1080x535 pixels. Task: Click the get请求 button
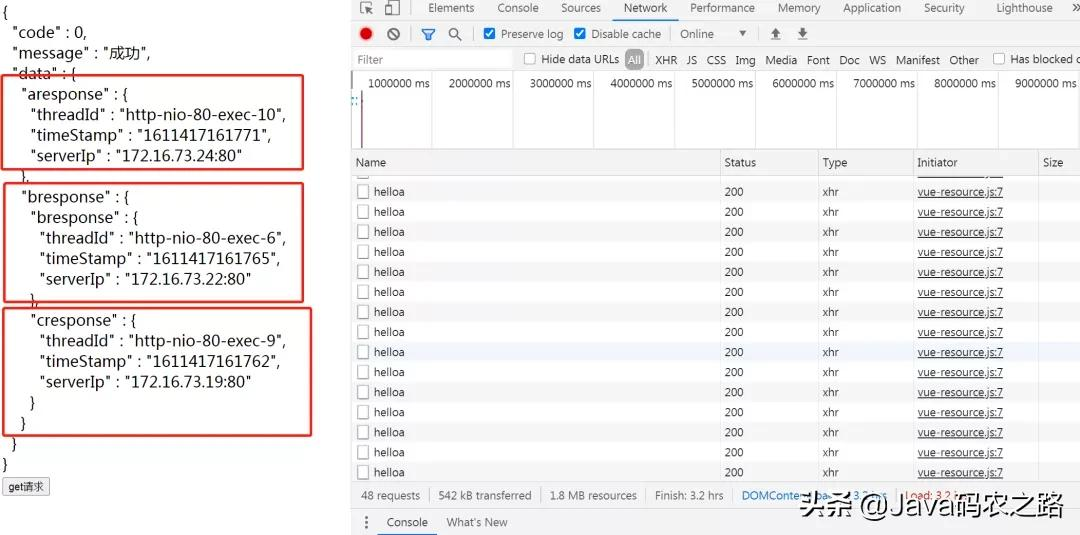pyautogui.click(x=25, y=487)
